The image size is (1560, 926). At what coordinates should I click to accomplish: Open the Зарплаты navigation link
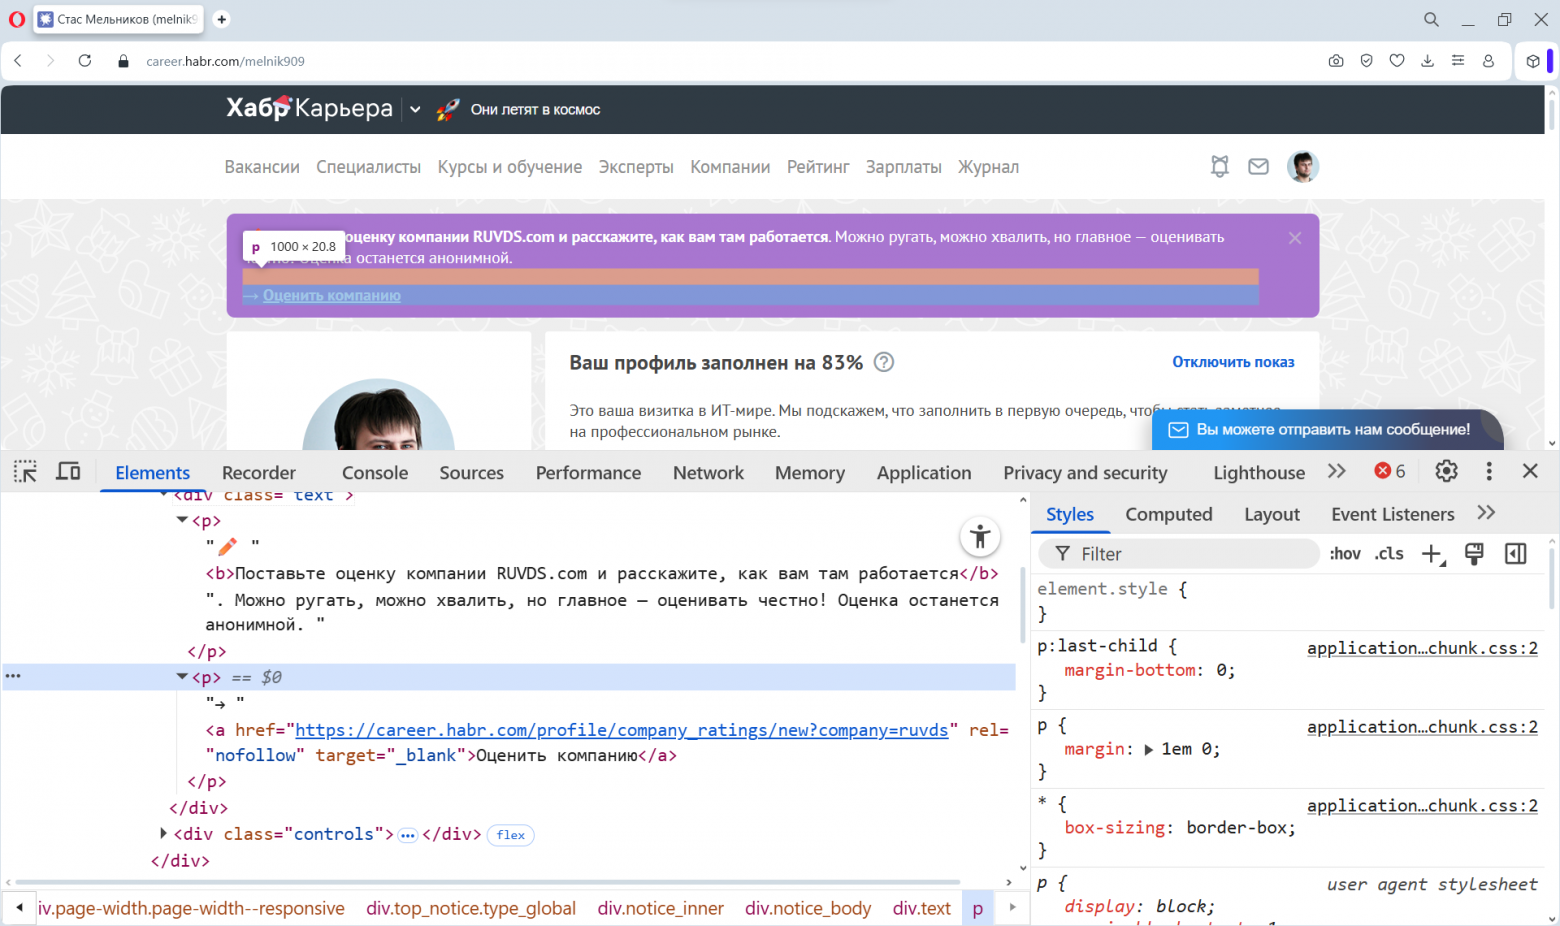[904, 167]
